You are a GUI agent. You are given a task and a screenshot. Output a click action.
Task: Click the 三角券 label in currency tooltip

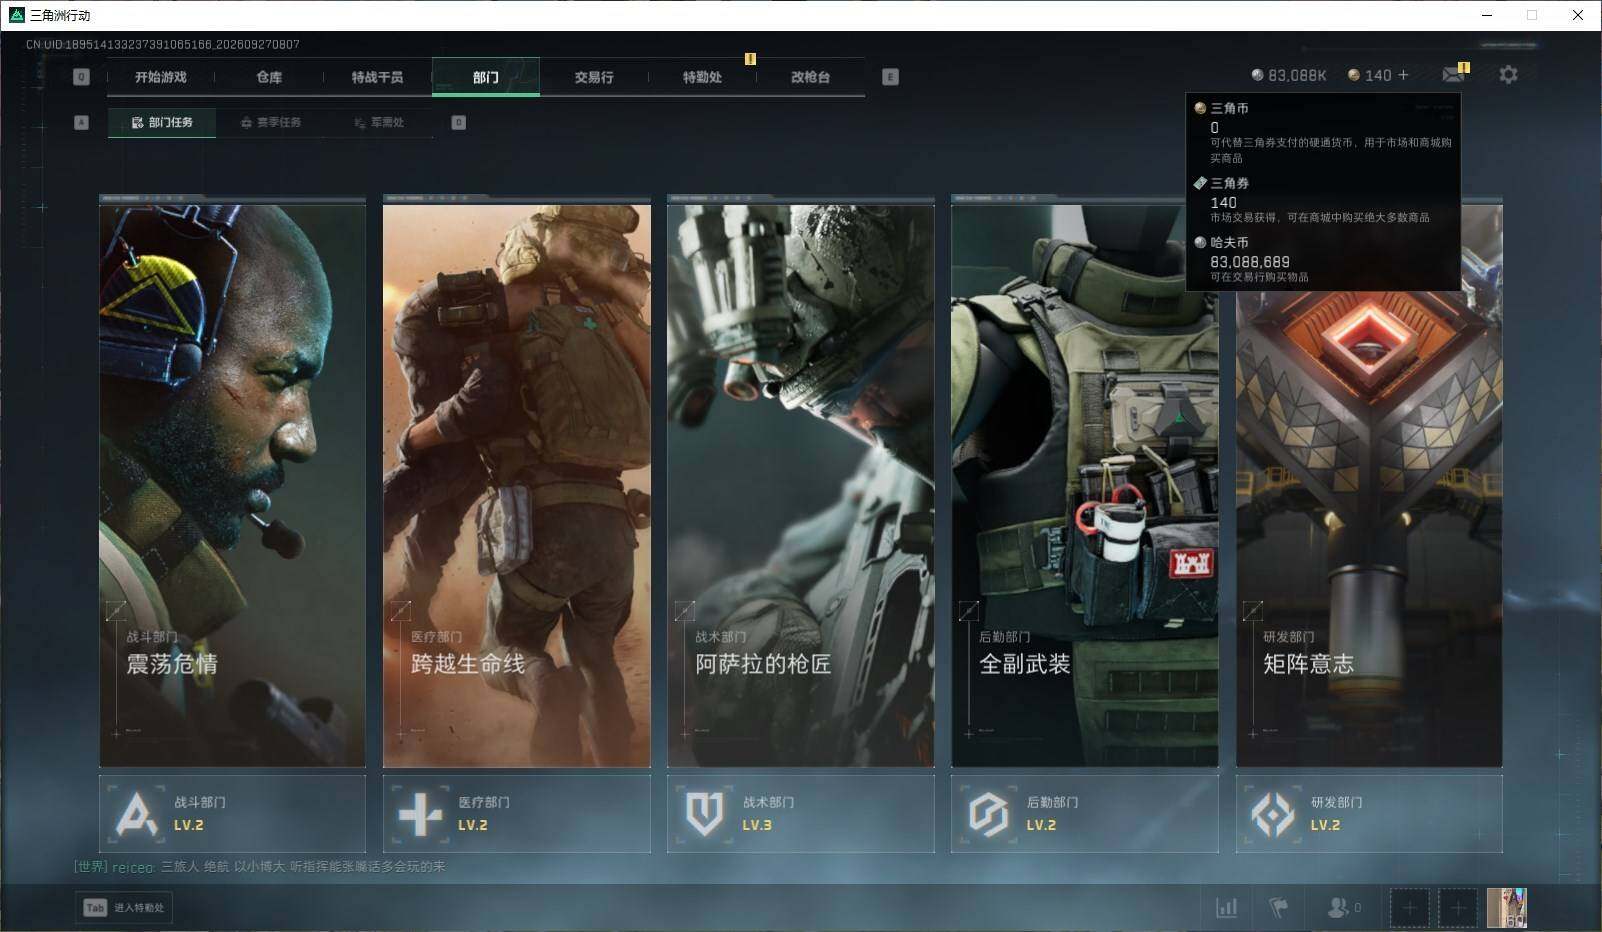[1229, 183]
